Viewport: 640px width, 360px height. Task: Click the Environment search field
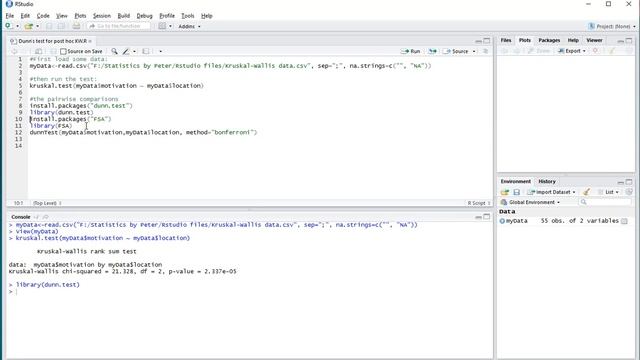(605, 202)
